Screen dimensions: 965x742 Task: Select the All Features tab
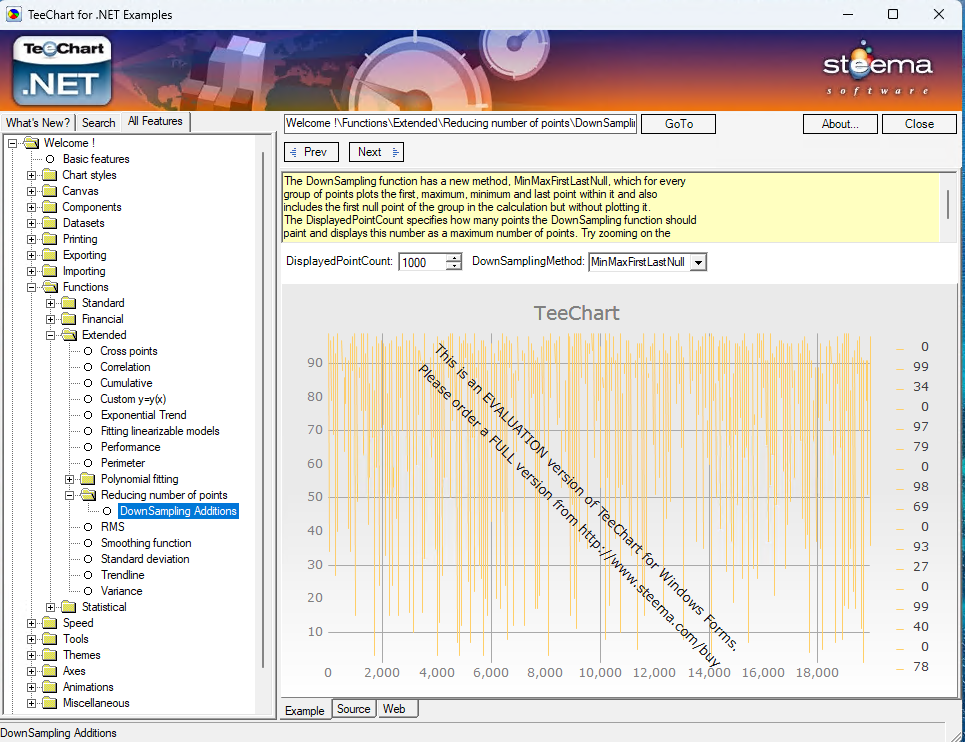(155, 121)
